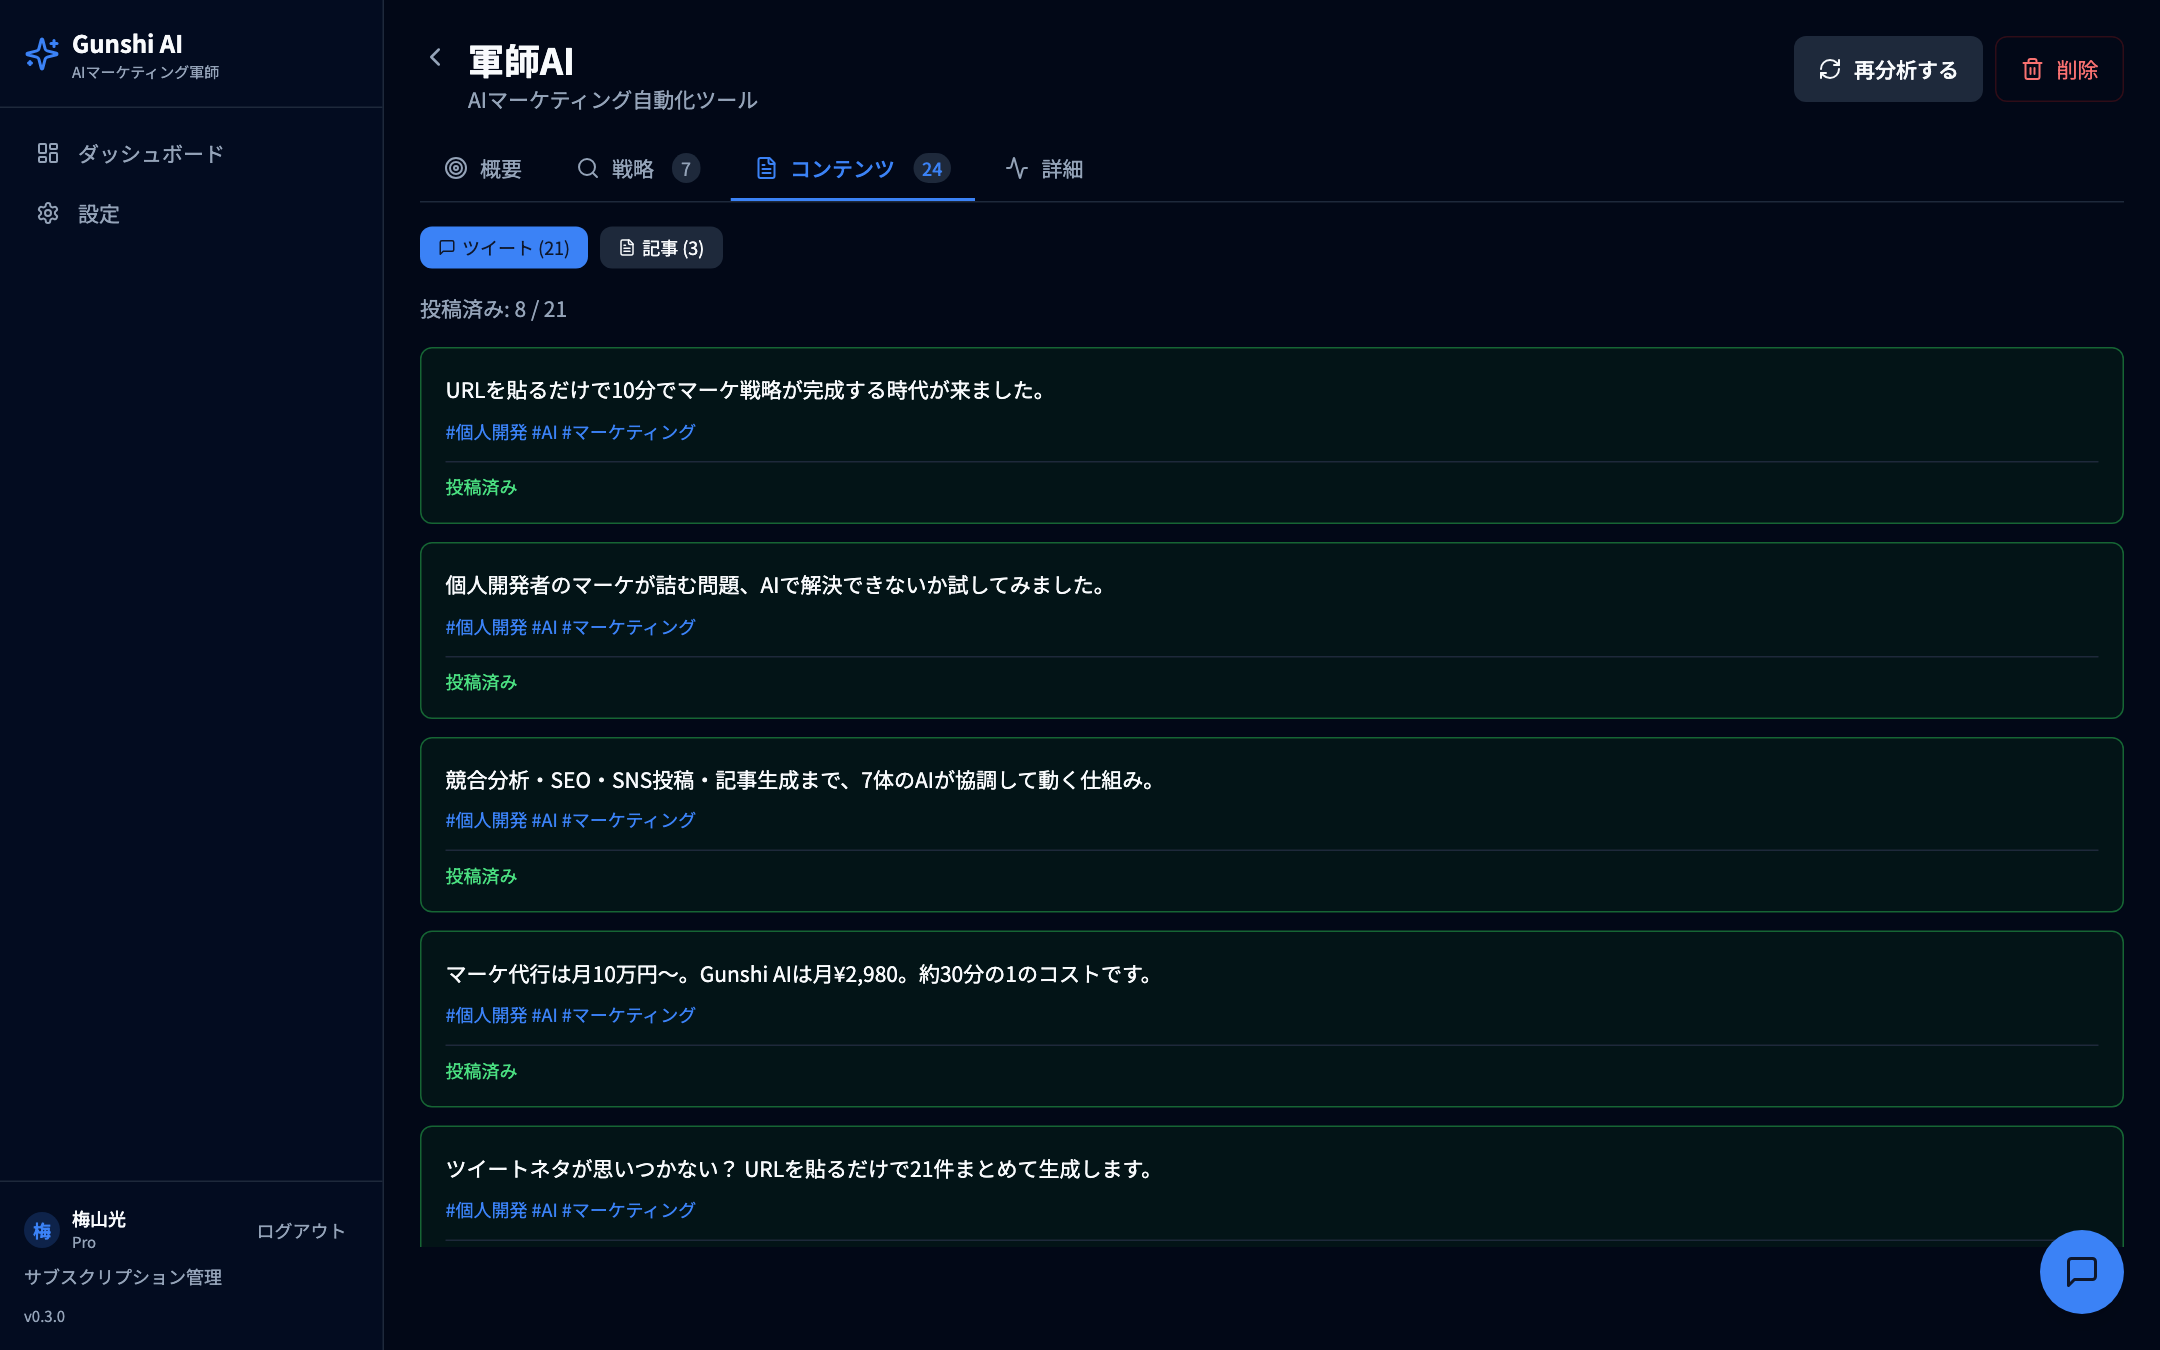This screenshot has width=2160, height=1350.
Task: Click the magnifier icon on the 戦略 tab
Action: tap(587, 169)
